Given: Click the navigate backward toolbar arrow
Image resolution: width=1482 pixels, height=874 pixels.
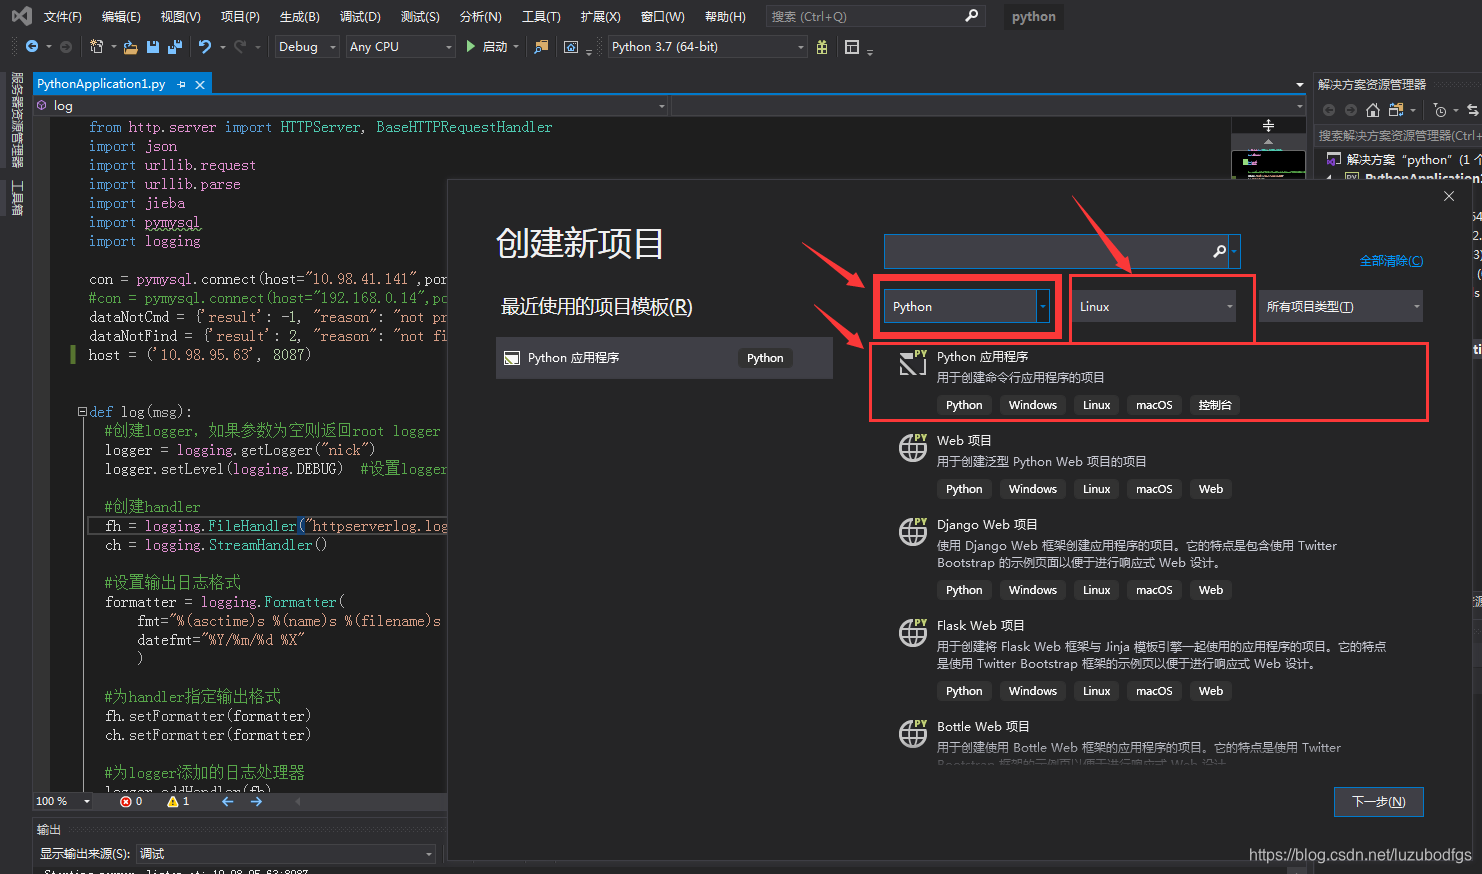Looking at the screenshot, I should pos(32,46).
